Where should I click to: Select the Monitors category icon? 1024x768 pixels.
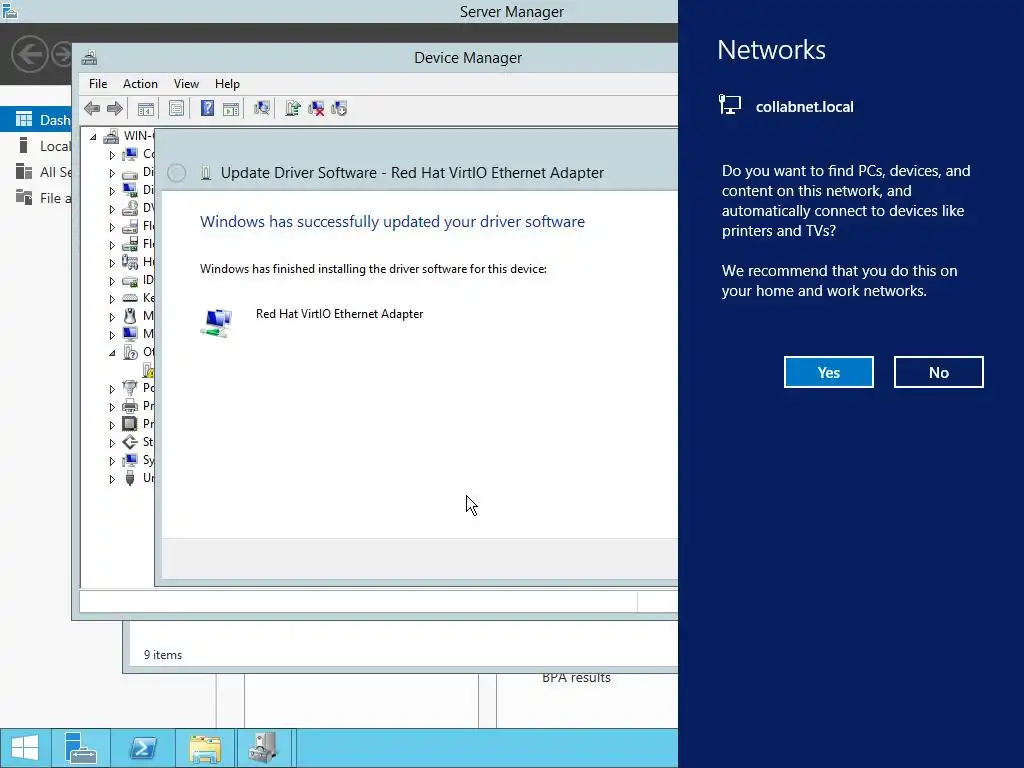coord(130,334)
